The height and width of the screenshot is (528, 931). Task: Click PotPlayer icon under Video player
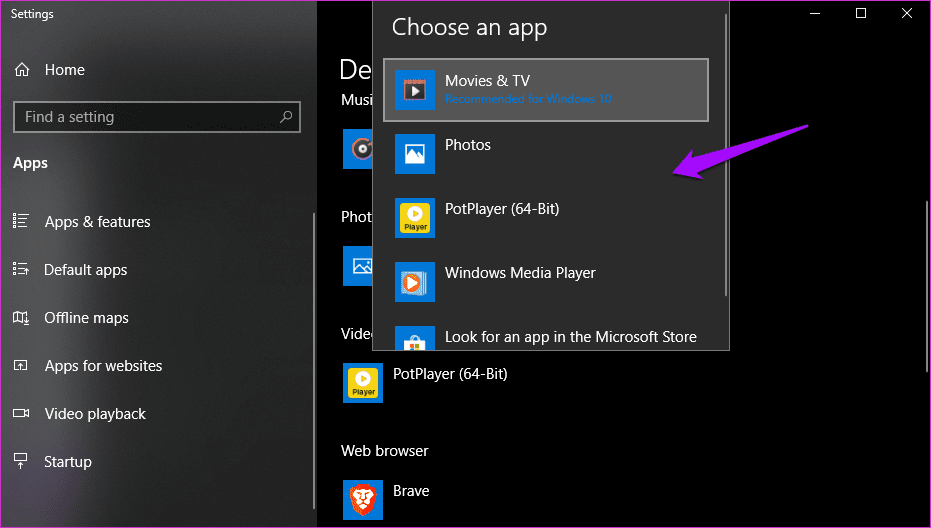pos(363,383)
